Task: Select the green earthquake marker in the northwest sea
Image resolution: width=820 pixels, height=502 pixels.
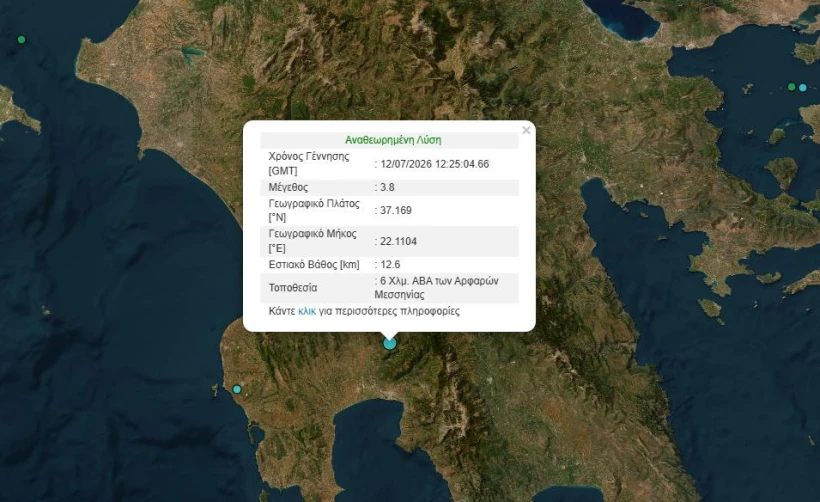Action: tap(21, 40)
